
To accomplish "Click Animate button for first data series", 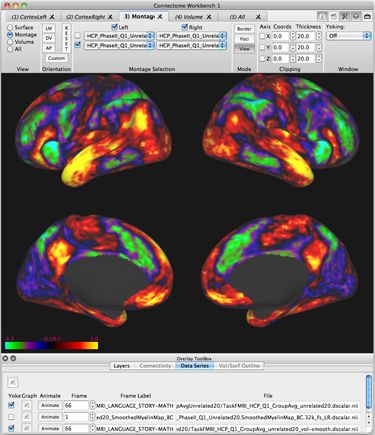I will point(50,405).
